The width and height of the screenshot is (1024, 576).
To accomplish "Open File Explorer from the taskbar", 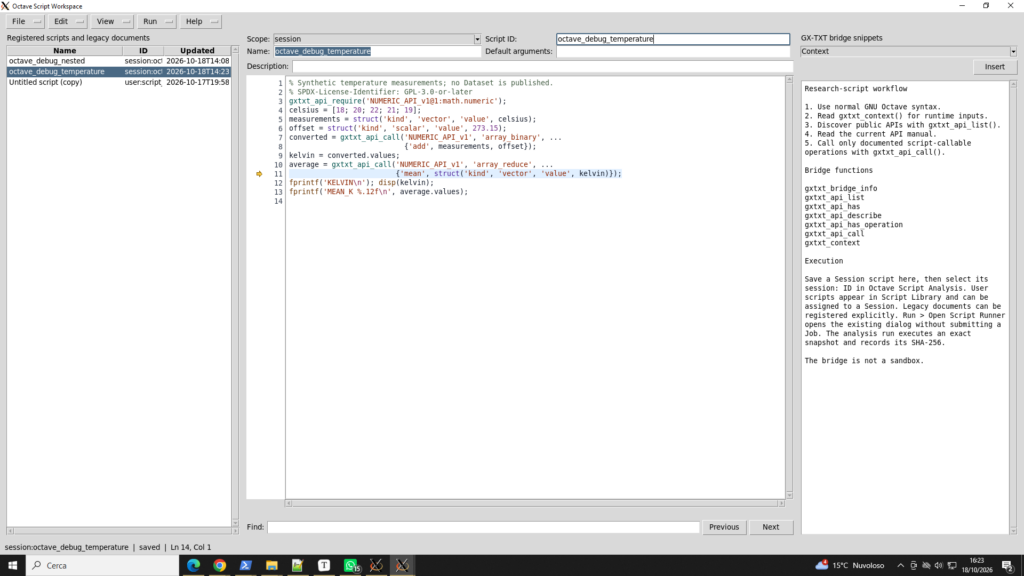I will (272, 566).
